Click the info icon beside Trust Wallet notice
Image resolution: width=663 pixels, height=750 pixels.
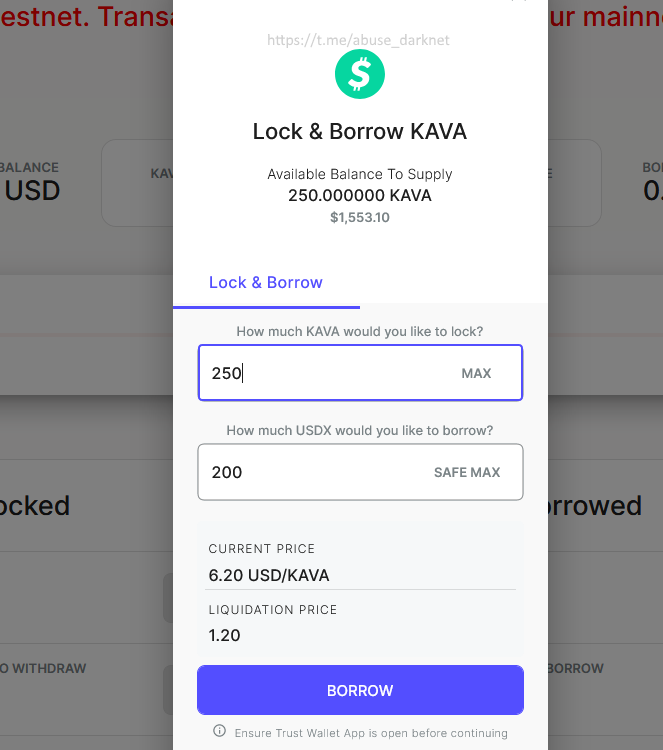coord(220,732)
